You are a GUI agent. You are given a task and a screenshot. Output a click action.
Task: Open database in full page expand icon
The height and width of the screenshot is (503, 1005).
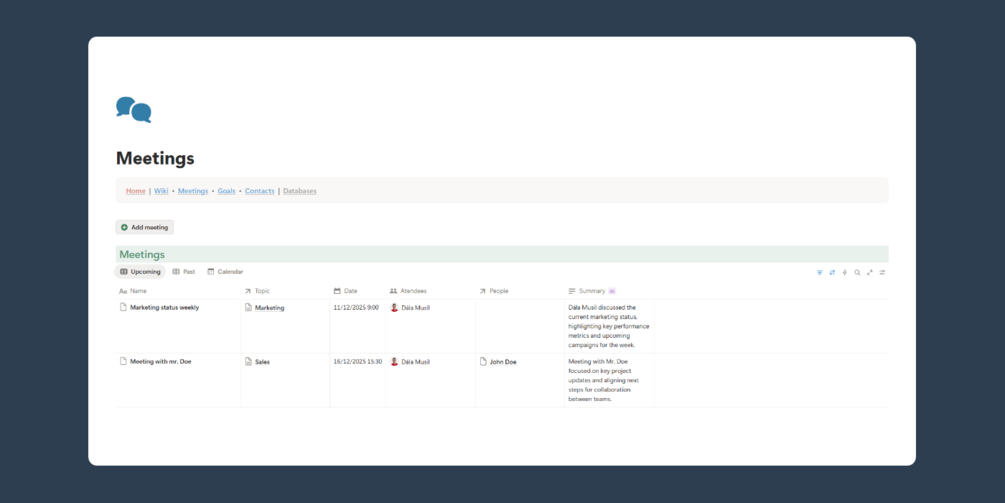pos(870,272)
